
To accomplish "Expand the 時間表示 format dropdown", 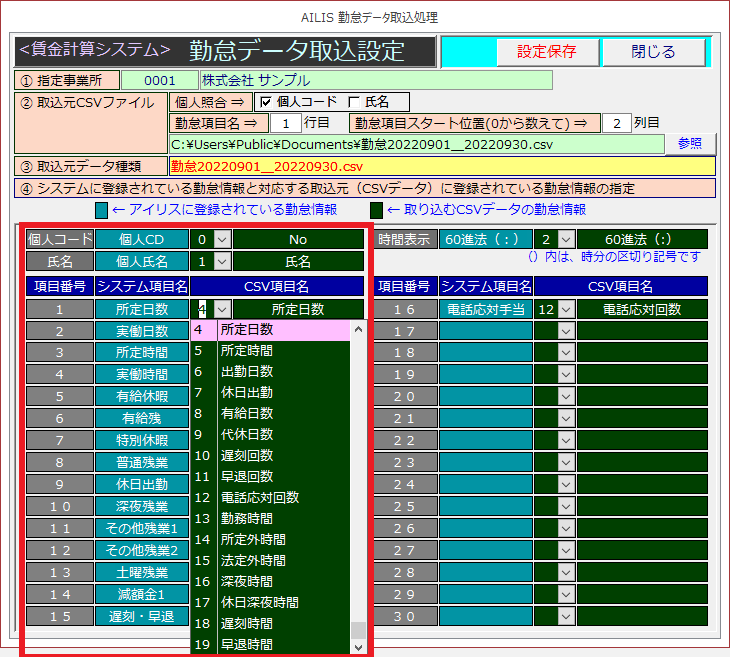I will [566, 240].
